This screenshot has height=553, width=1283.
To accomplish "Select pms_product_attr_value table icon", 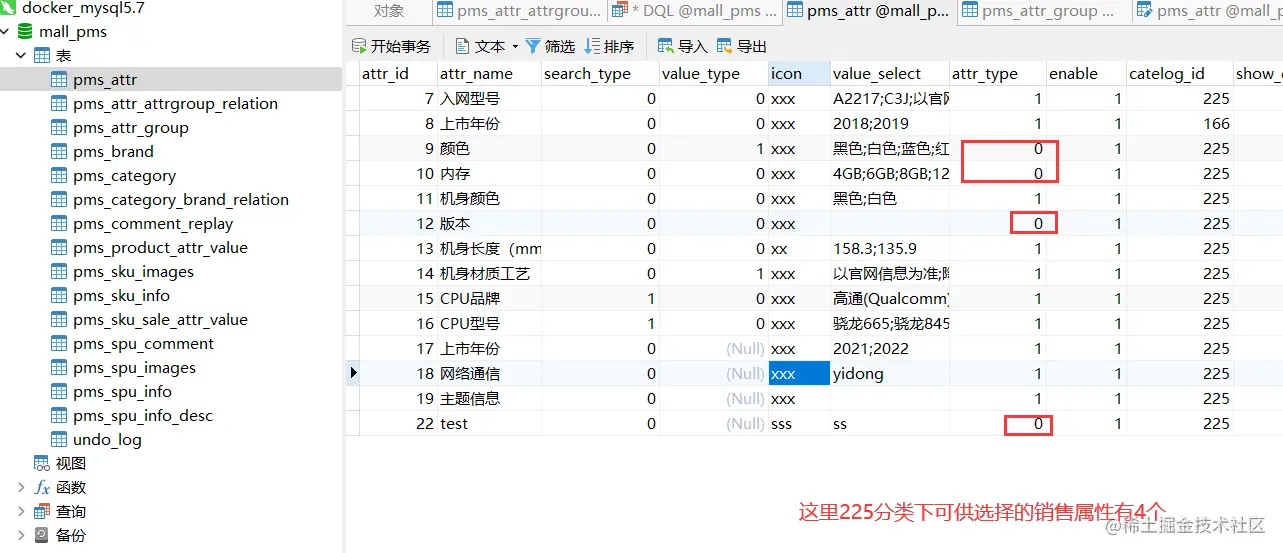I will point(59,248).
